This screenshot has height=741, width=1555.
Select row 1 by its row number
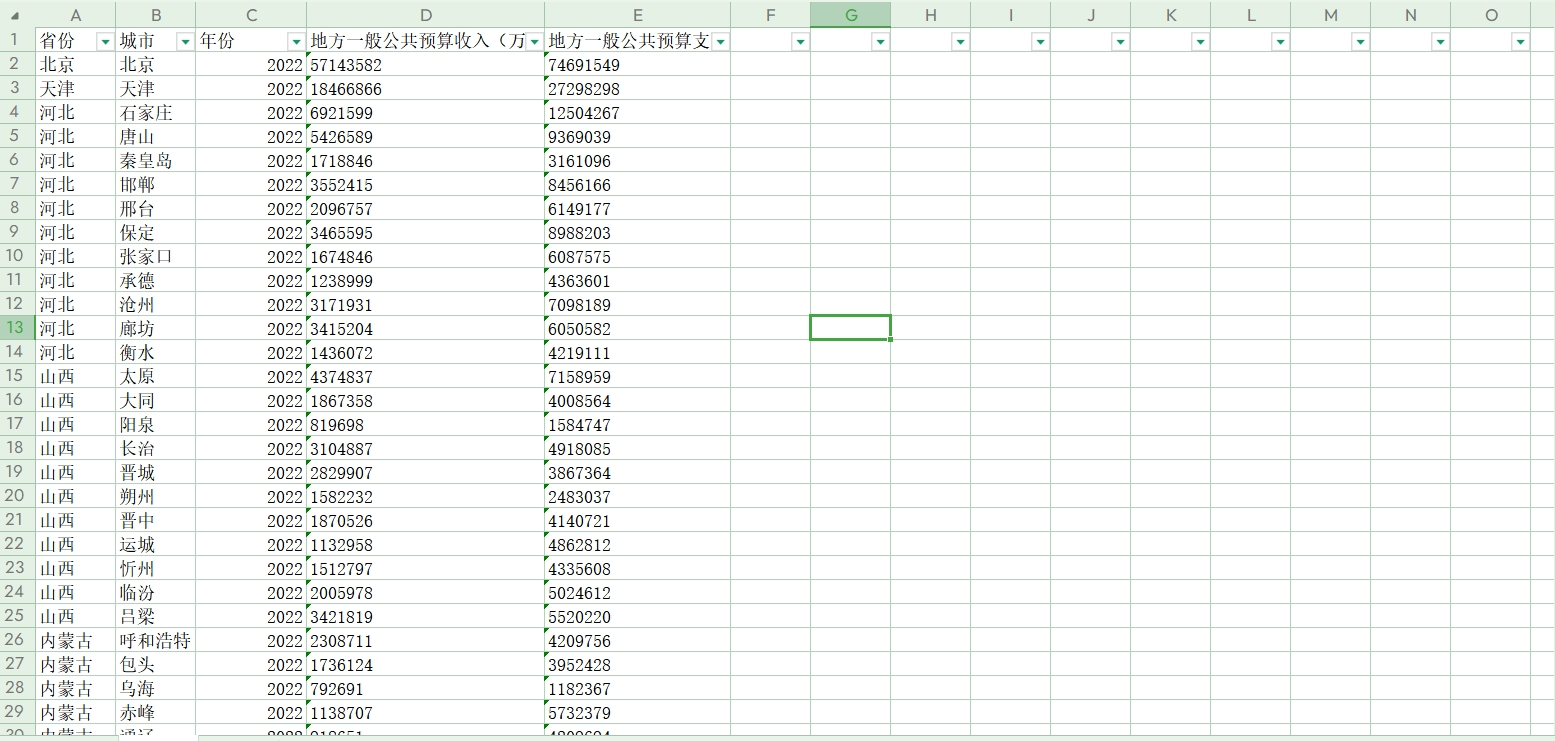click(17, 41)
